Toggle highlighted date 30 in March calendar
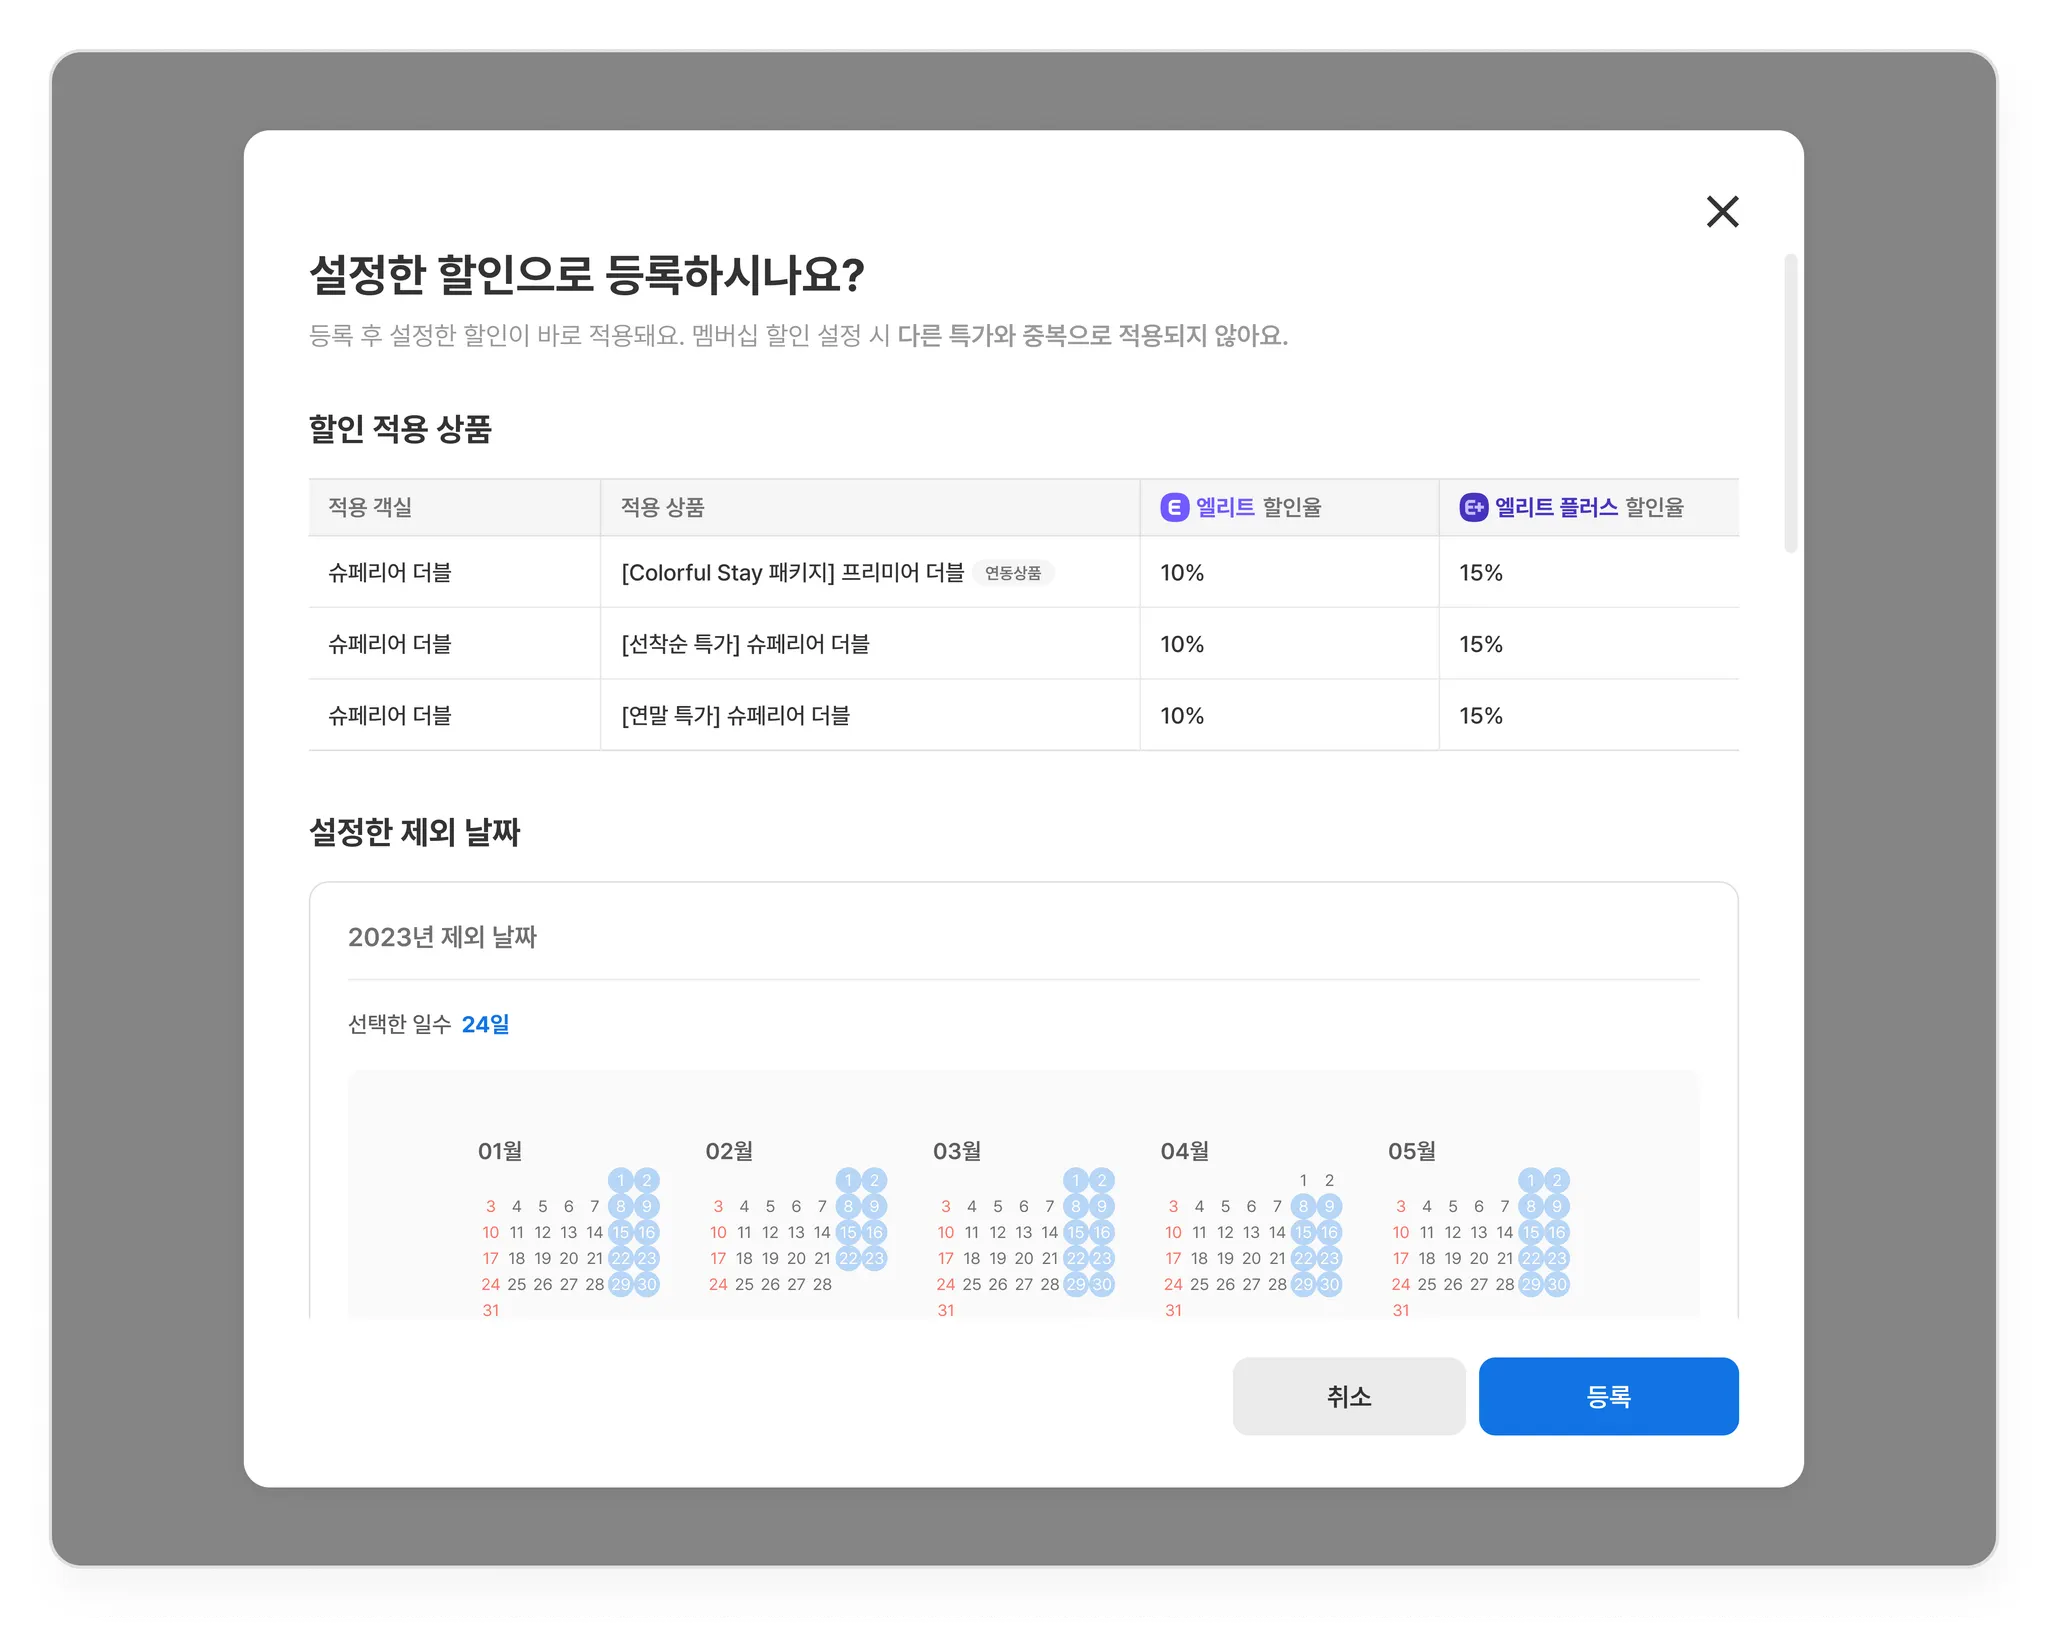Screen dimensions: 2048x1634 pos(1102,1284)
